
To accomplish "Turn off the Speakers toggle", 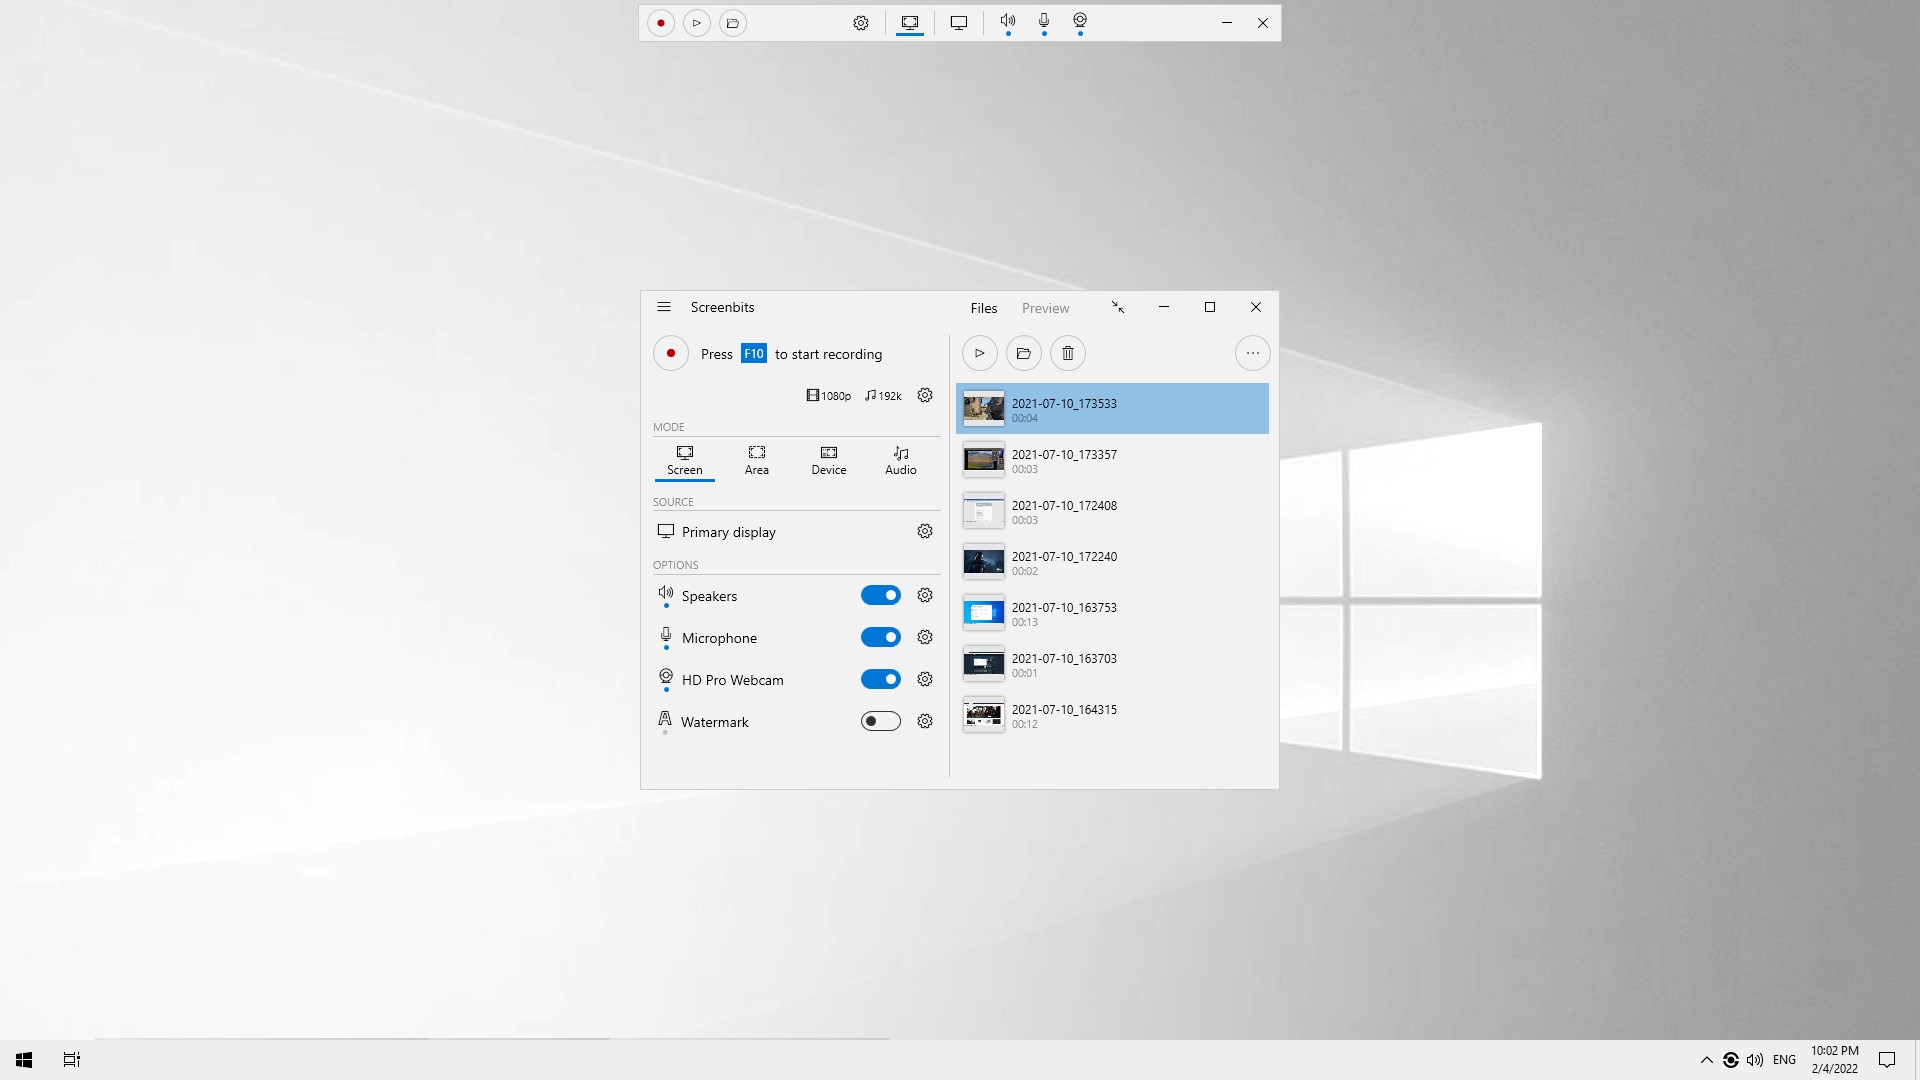I will click(x=881, y=596).
